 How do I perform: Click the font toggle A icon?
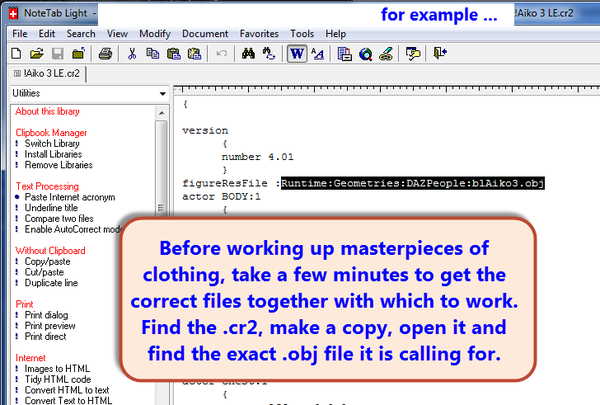pos(318,53)
